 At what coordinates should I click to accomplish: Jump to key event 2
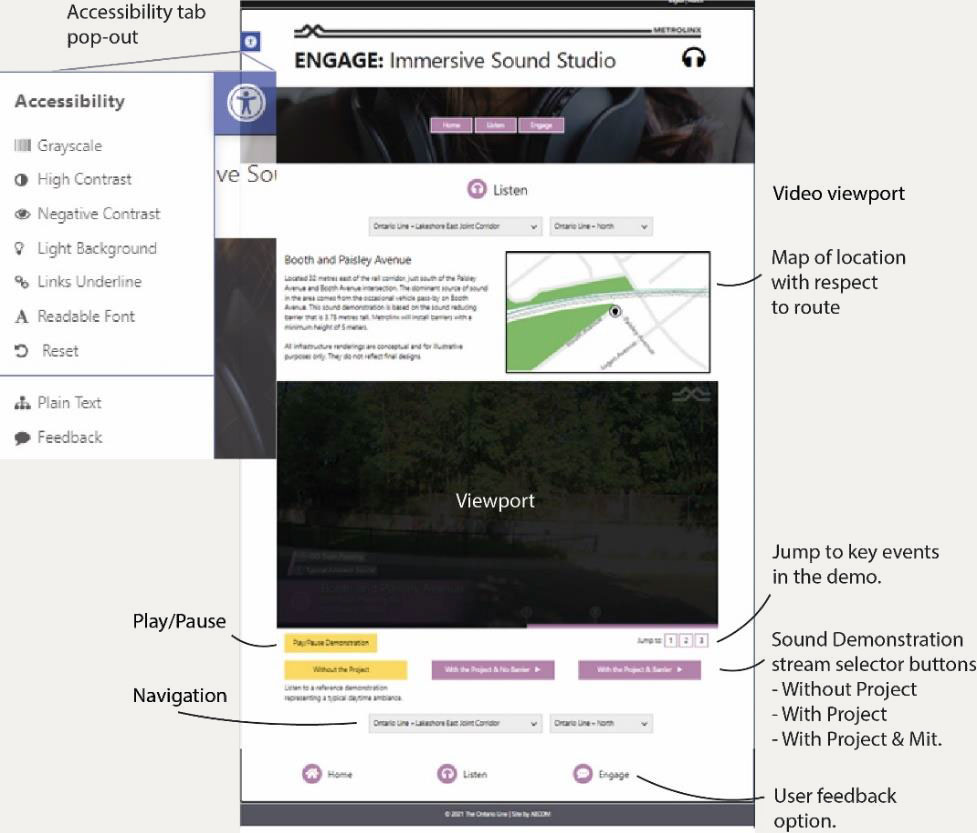click(686, 640)
